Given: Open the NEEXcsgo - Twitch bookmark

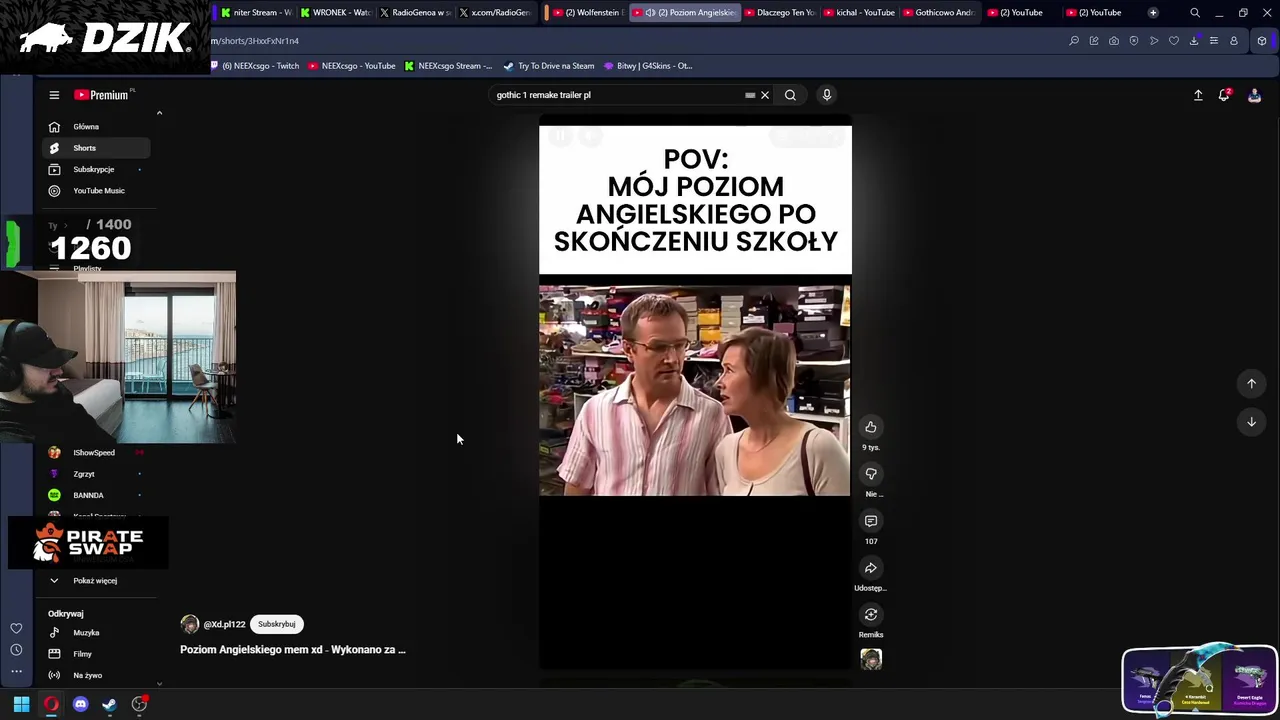Looking at the screenshot, I should tap(255, 66).
